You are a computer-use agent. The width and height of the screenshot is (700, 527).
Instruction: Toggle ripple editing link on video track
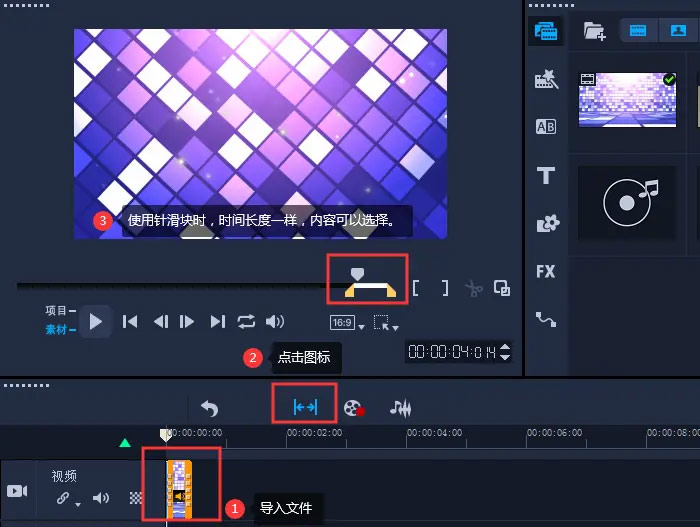tap(63, 497)
